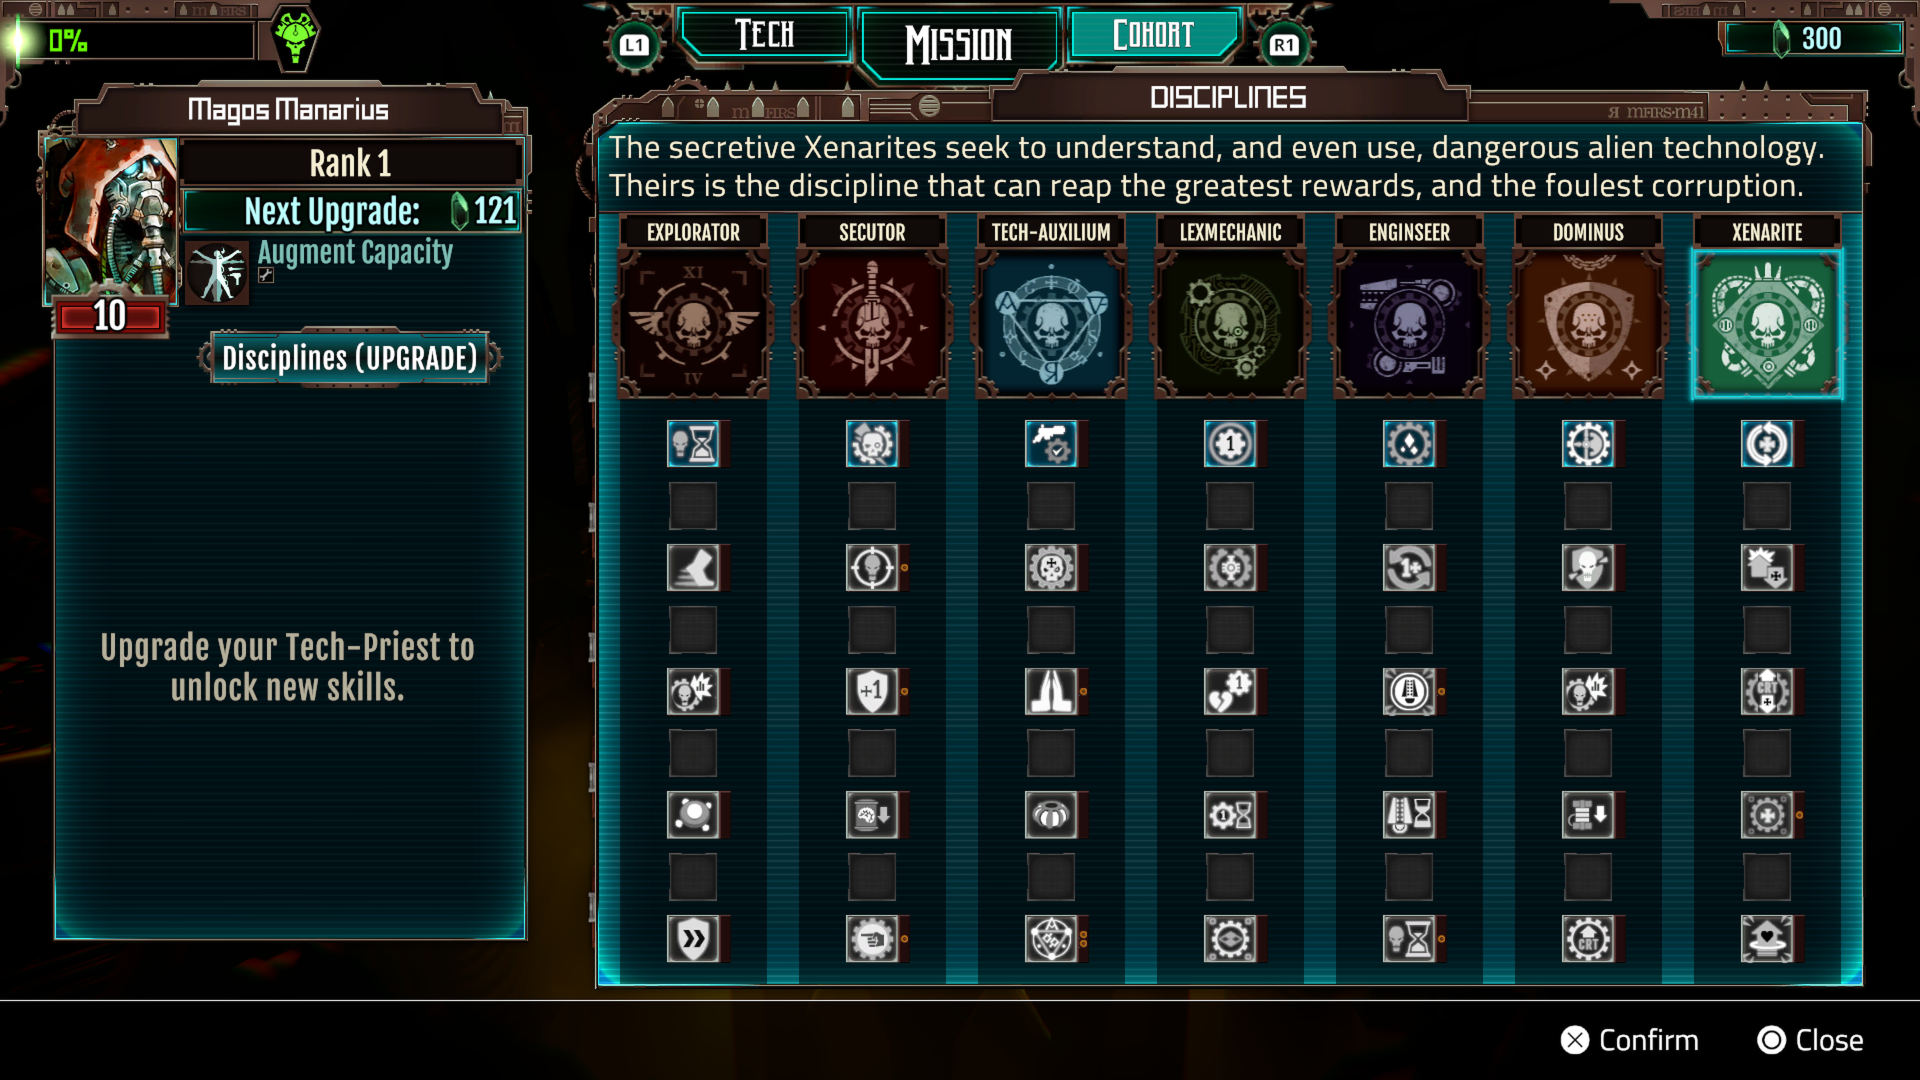Select the Dominus shield skull emblem
The image size is (1920, 1080).
pyautogui.click(x=1588, y=325)
